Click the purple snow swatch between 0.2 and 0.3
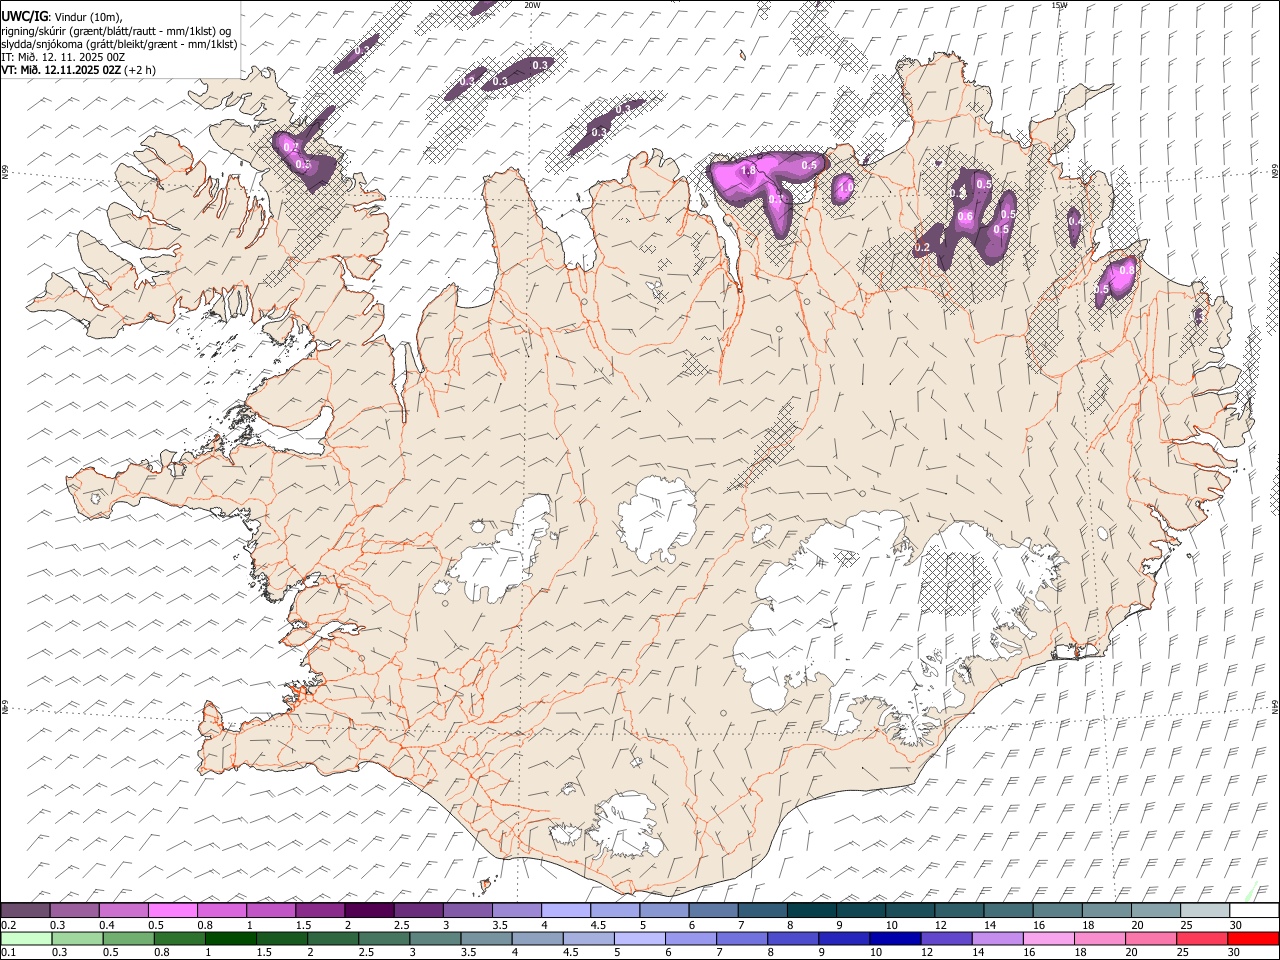Image resolution: width=1280 pixels, height=960 pixels. point(25,910)
